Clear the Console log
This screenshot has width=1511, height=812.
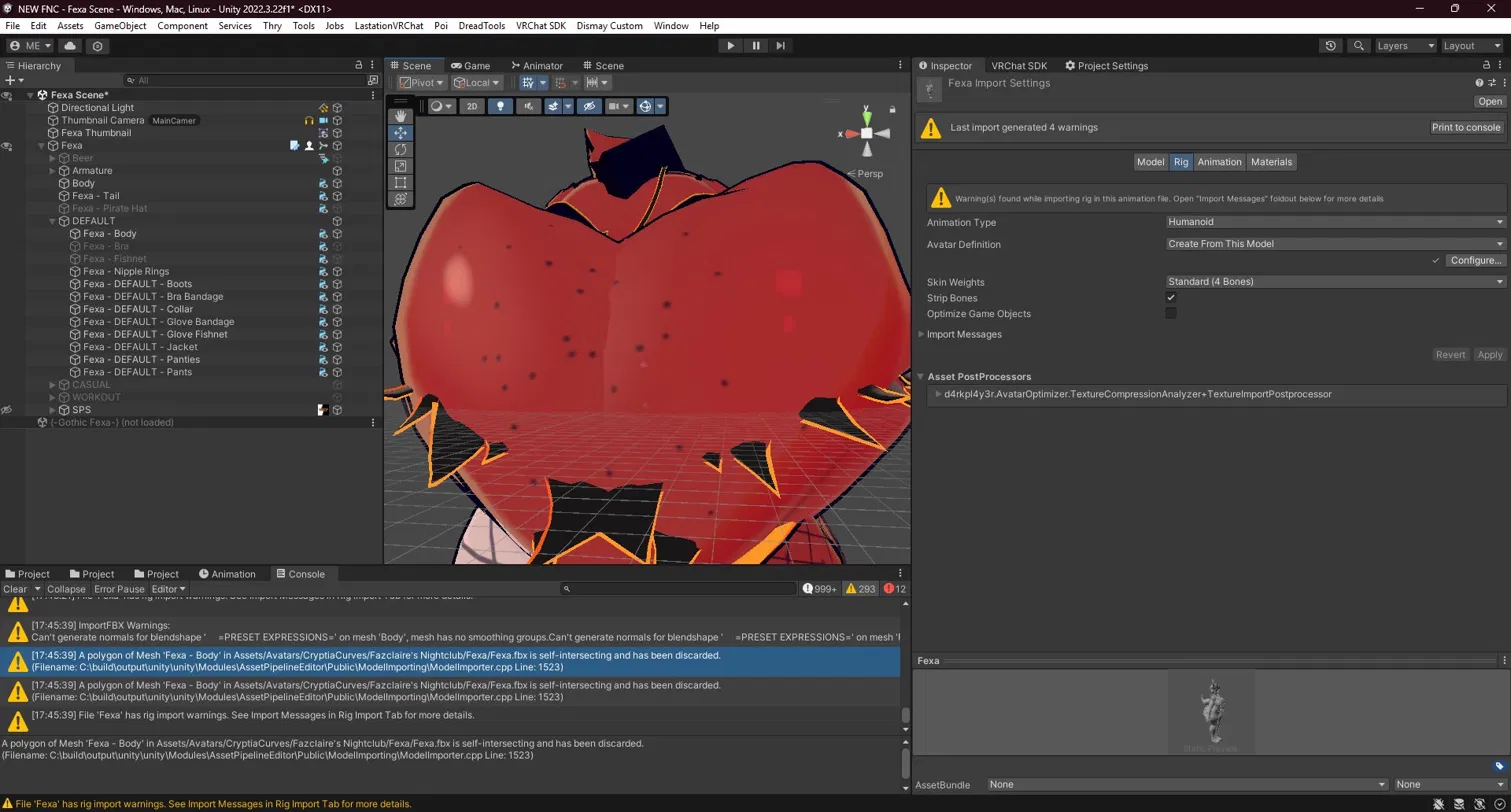(15, 589)
